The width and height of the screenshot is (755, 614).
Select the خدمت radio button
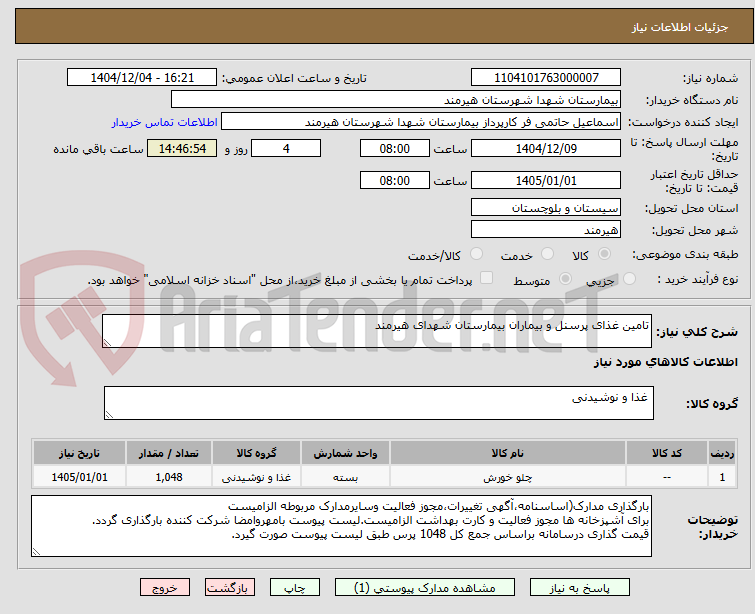547,253
